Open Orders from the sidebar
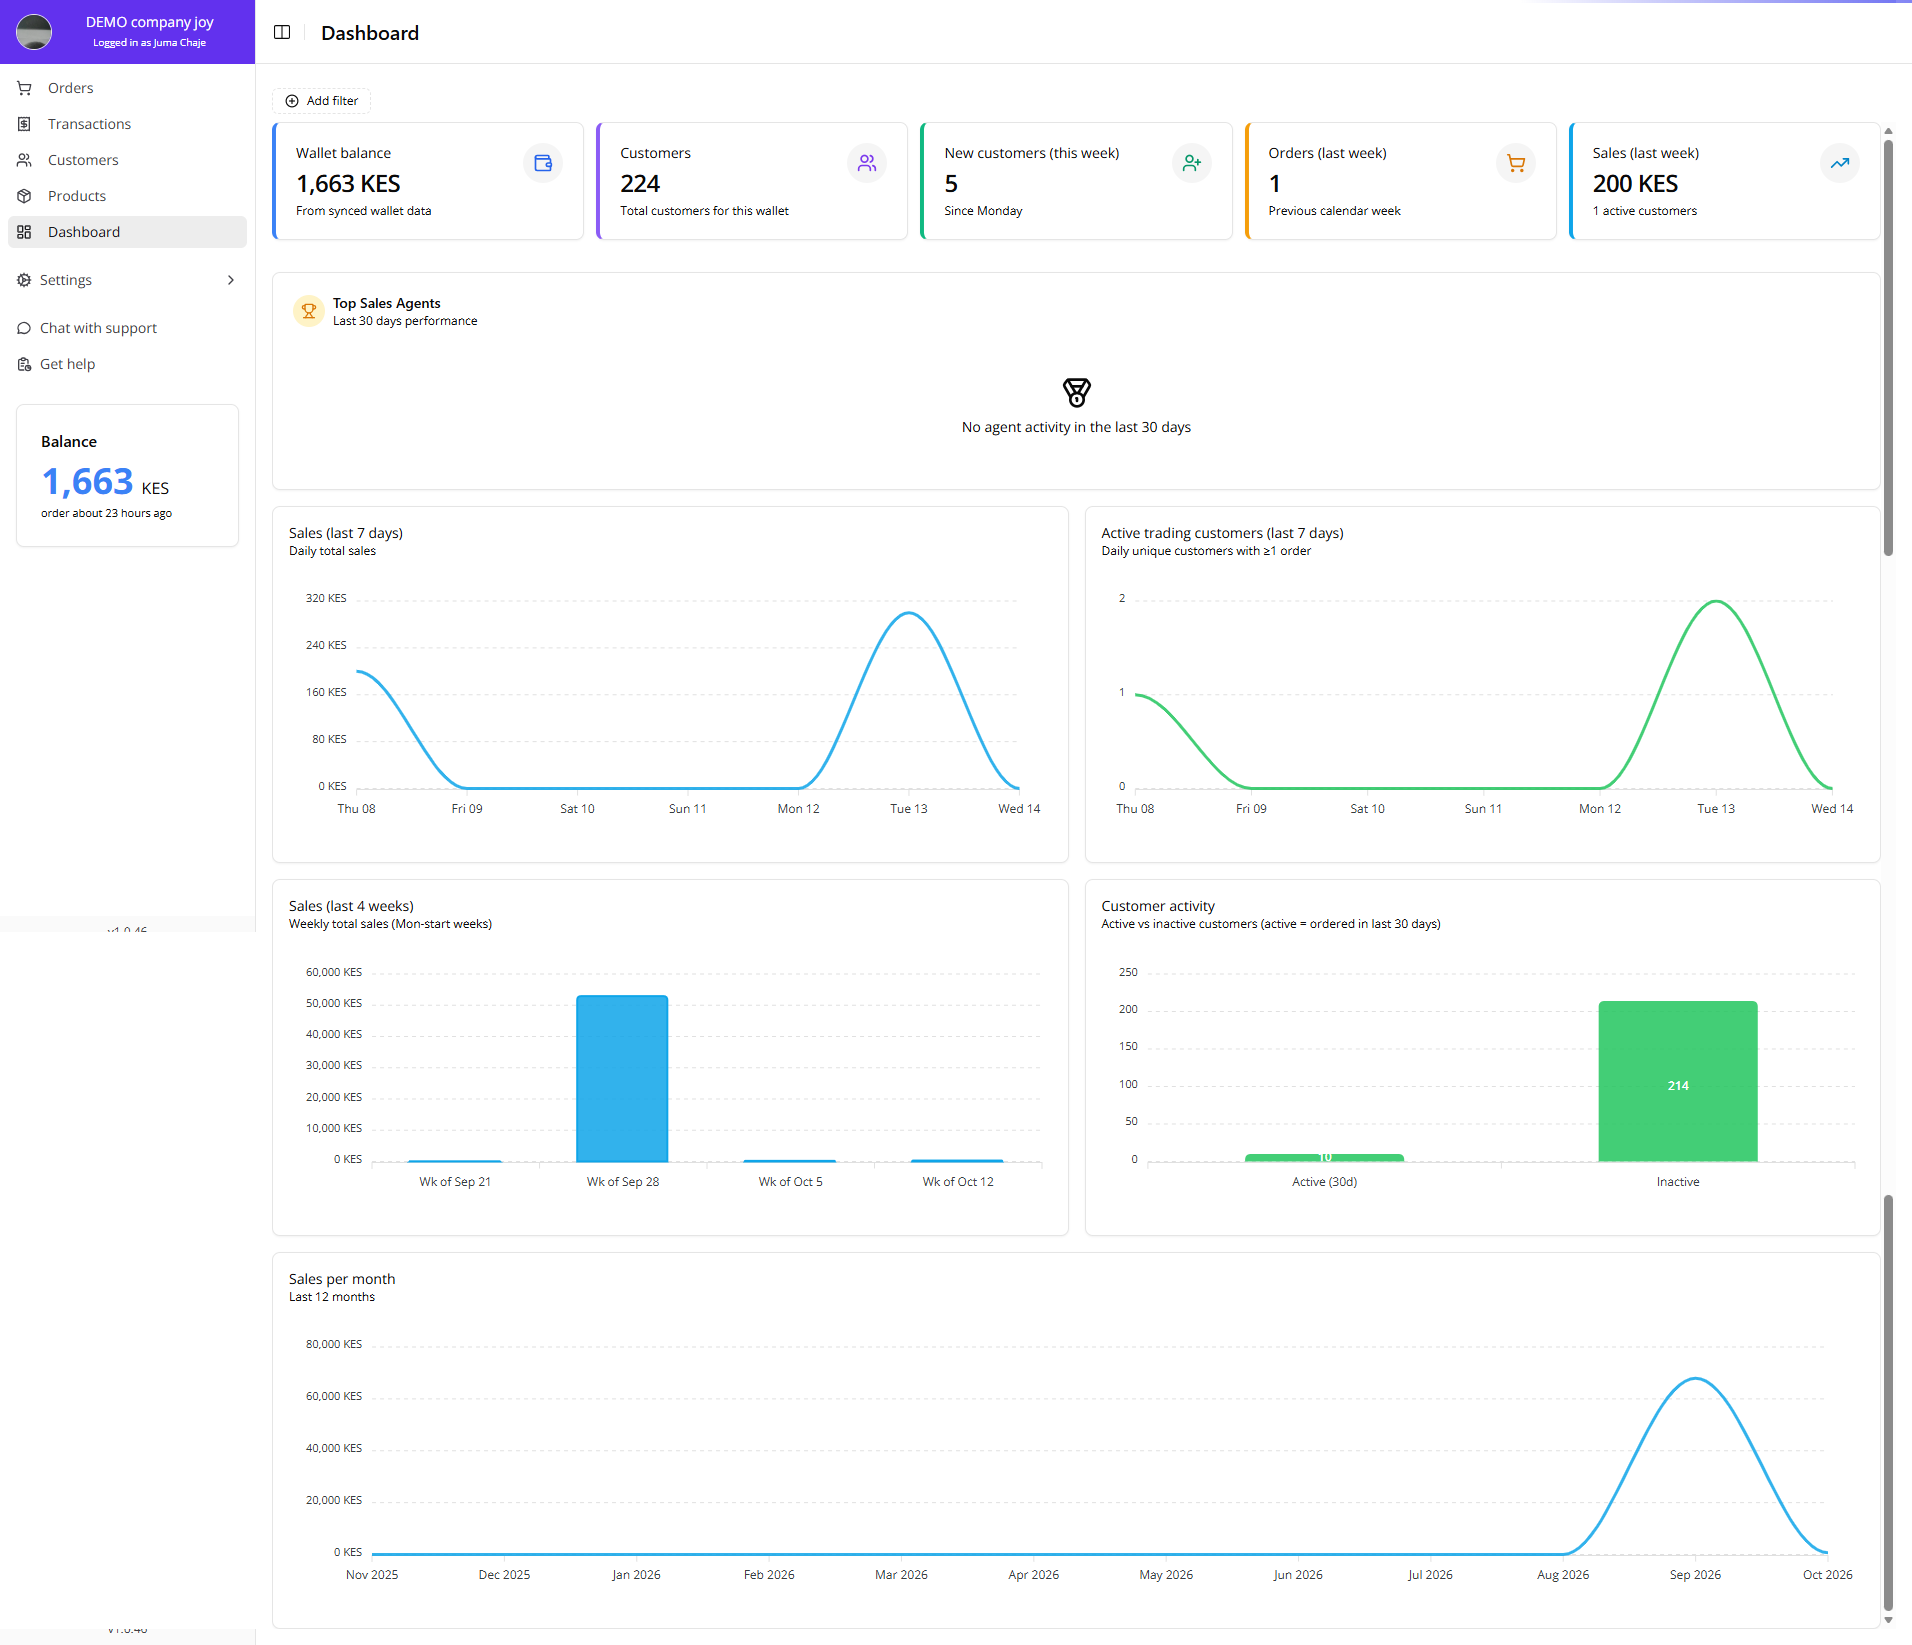This screenshot has height=1645, width=1912. point(127,88)
